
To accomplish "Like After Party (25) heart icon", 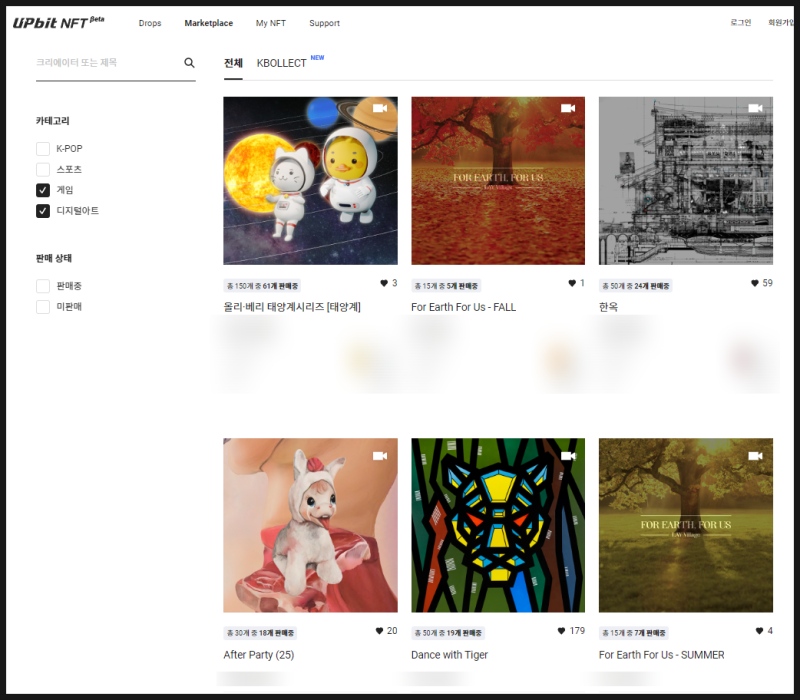I will tap(379, 631).
